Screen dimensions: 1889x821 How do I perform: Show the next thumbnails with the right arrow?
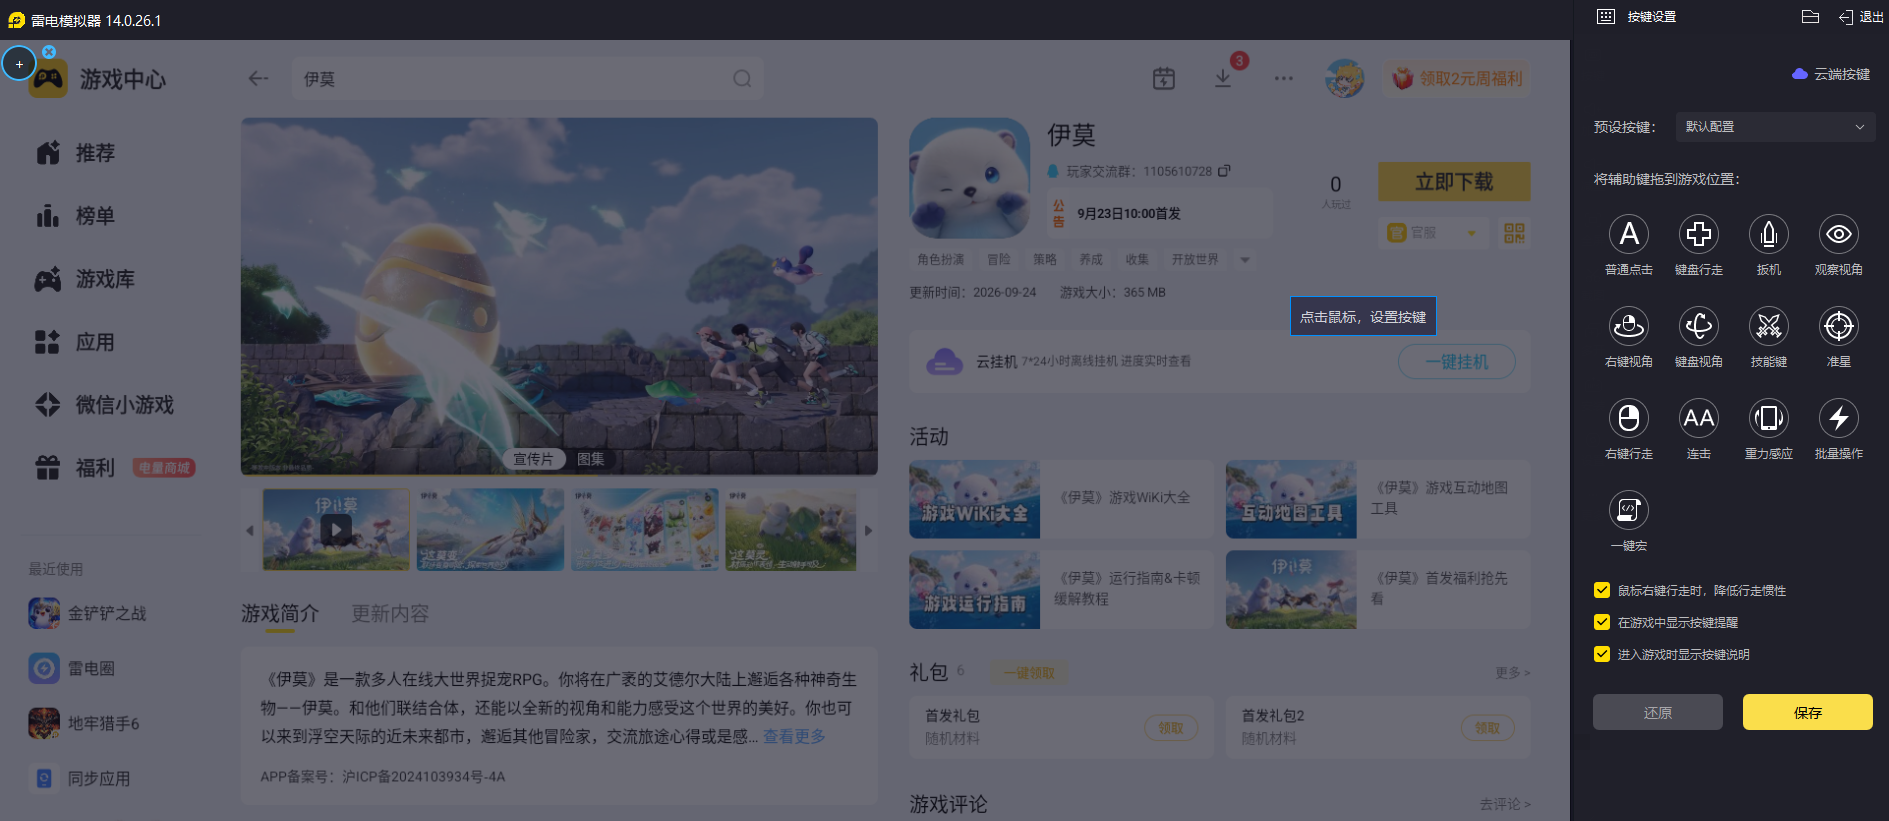coord(868,530)
